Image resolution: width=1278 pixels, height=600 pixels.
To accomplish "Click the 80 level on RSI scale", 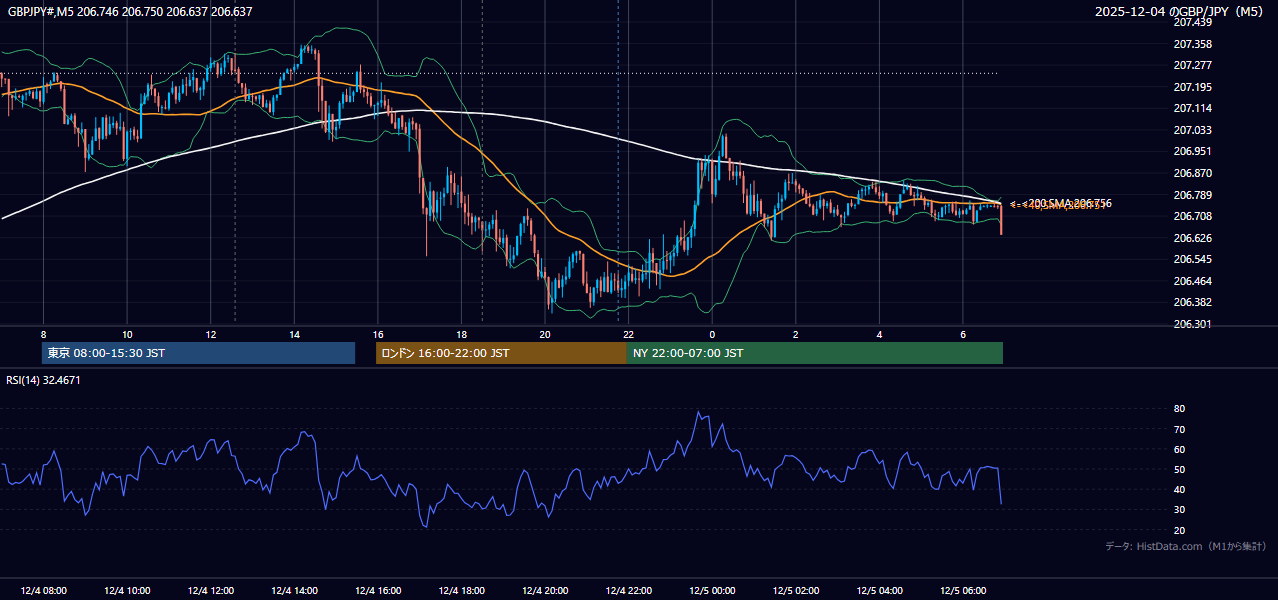I will click(1179, 409).
